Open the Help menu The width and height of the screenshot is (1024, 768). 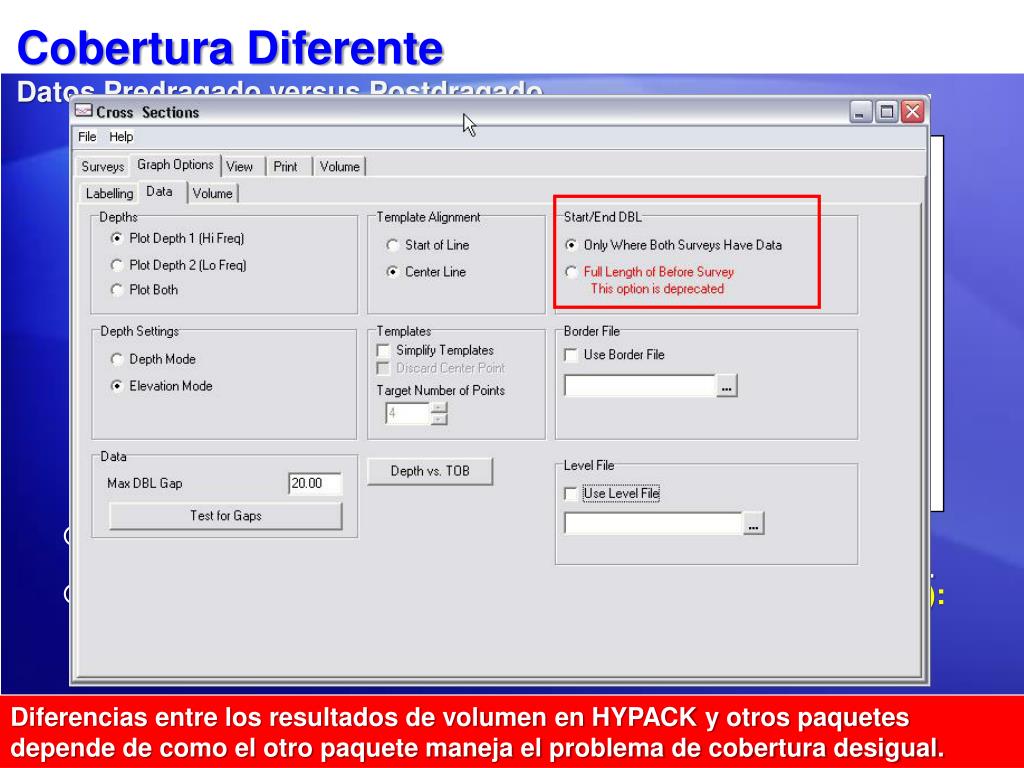(x=121, y=136)
